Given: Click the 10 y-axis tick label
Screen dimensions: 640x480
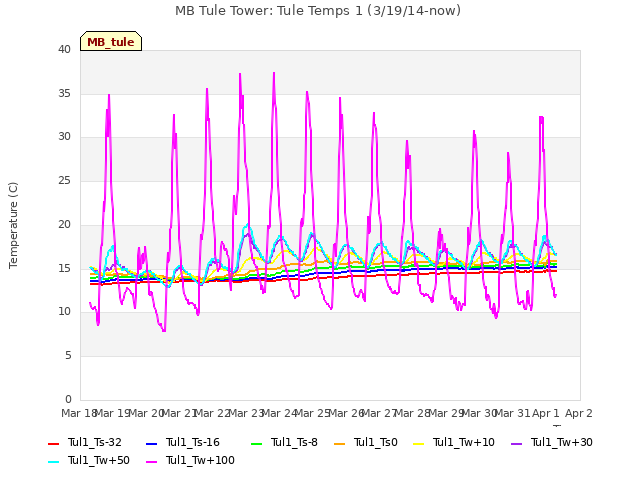Looking at the screenshot, I should click(64, 312).
